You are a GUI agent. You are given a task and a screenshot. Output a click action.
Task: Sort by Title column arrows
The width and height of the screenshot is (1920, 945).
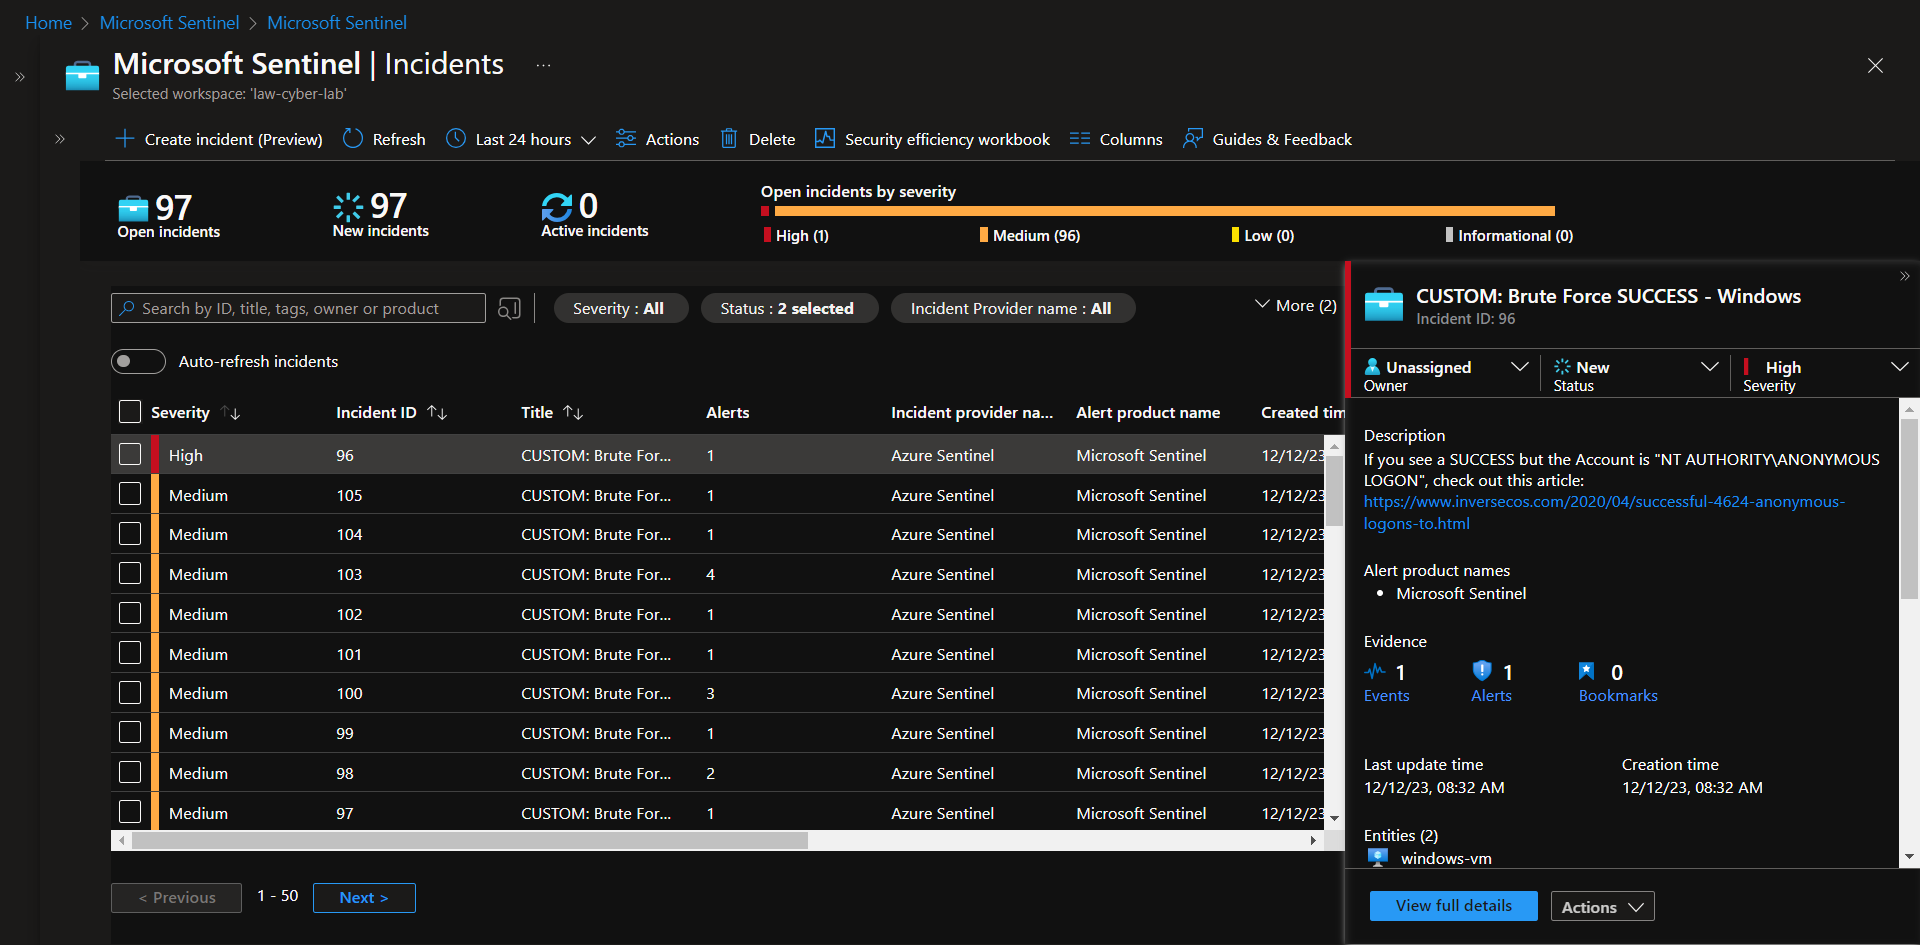point(573,413)
